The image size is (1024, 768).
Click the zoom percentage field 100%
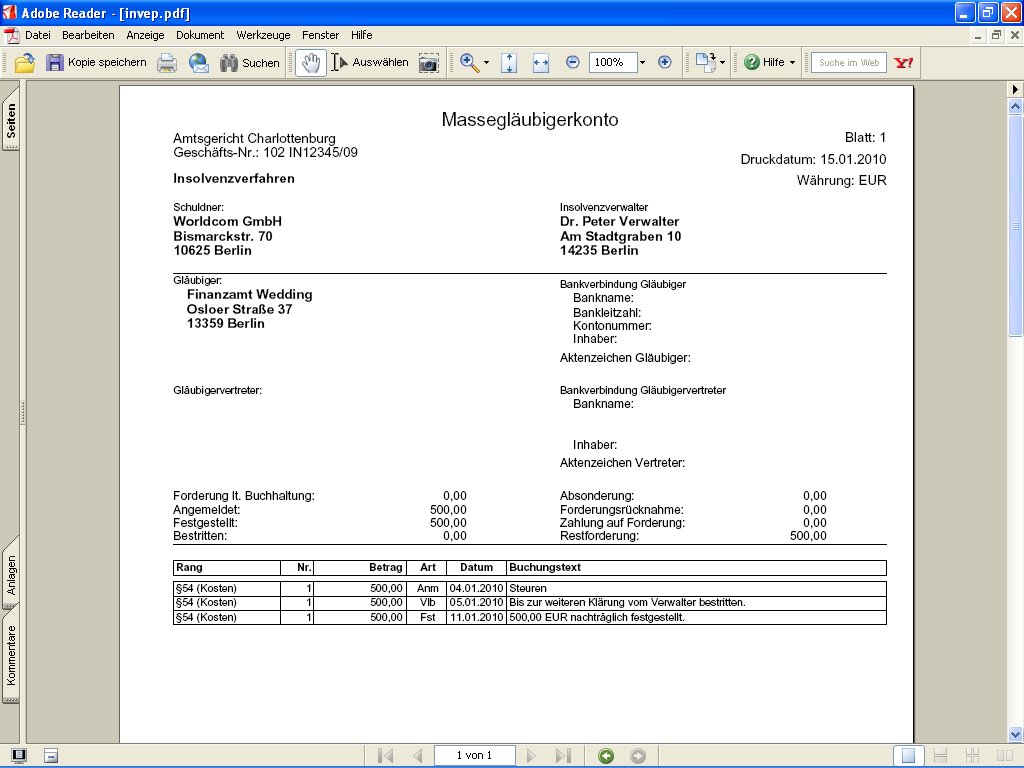point(613,63)
